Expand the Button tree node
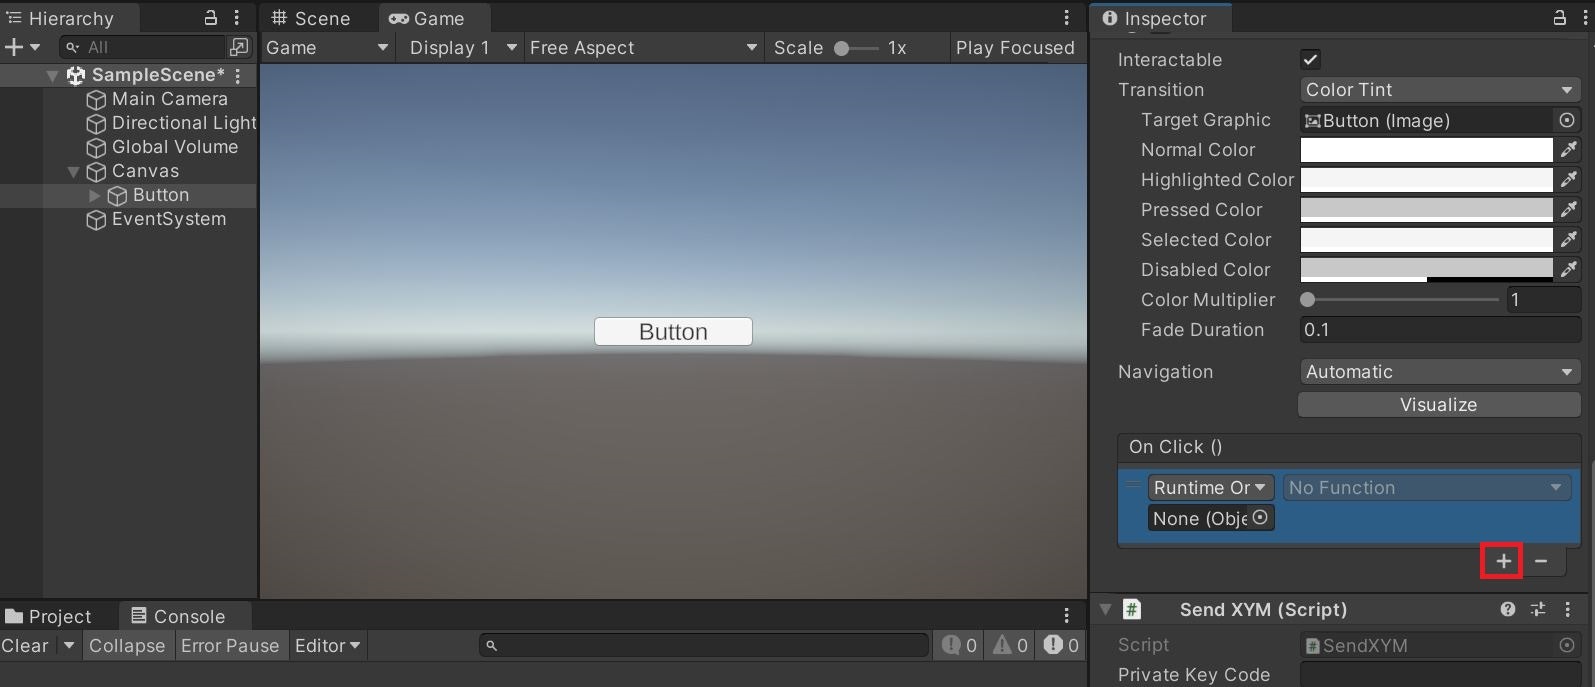The image size is (1595, 687). pyautogui.click(x=95, y=195)
